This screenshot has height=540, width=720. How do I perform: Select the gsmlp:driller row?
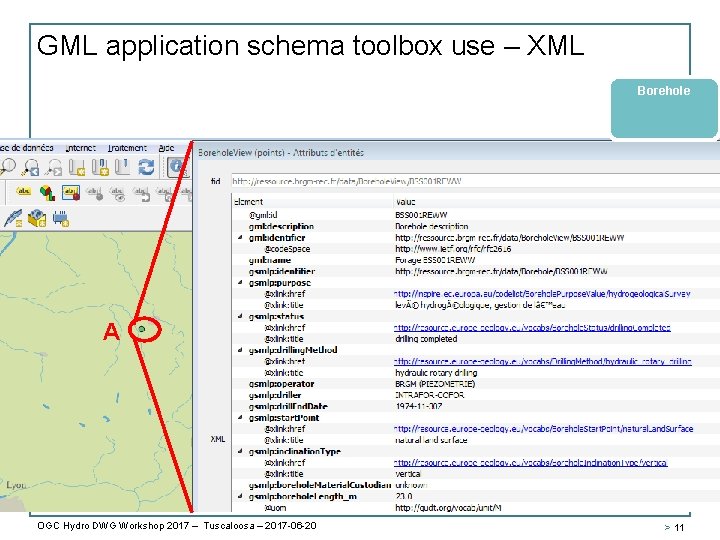point(476,395)
